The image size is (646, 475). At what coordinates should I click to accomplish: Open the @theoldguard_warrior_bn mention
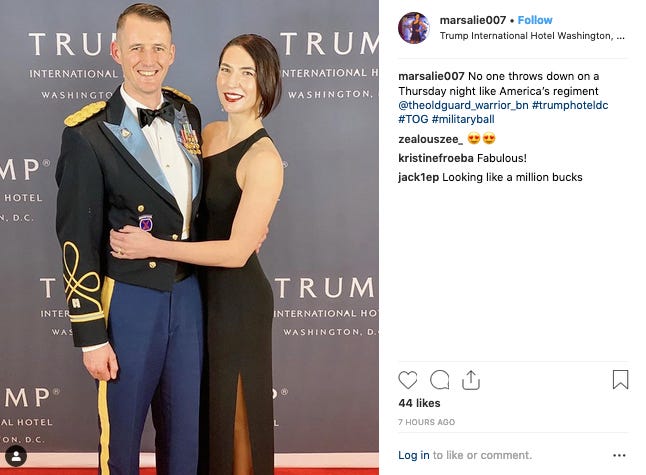coord(463,105)
